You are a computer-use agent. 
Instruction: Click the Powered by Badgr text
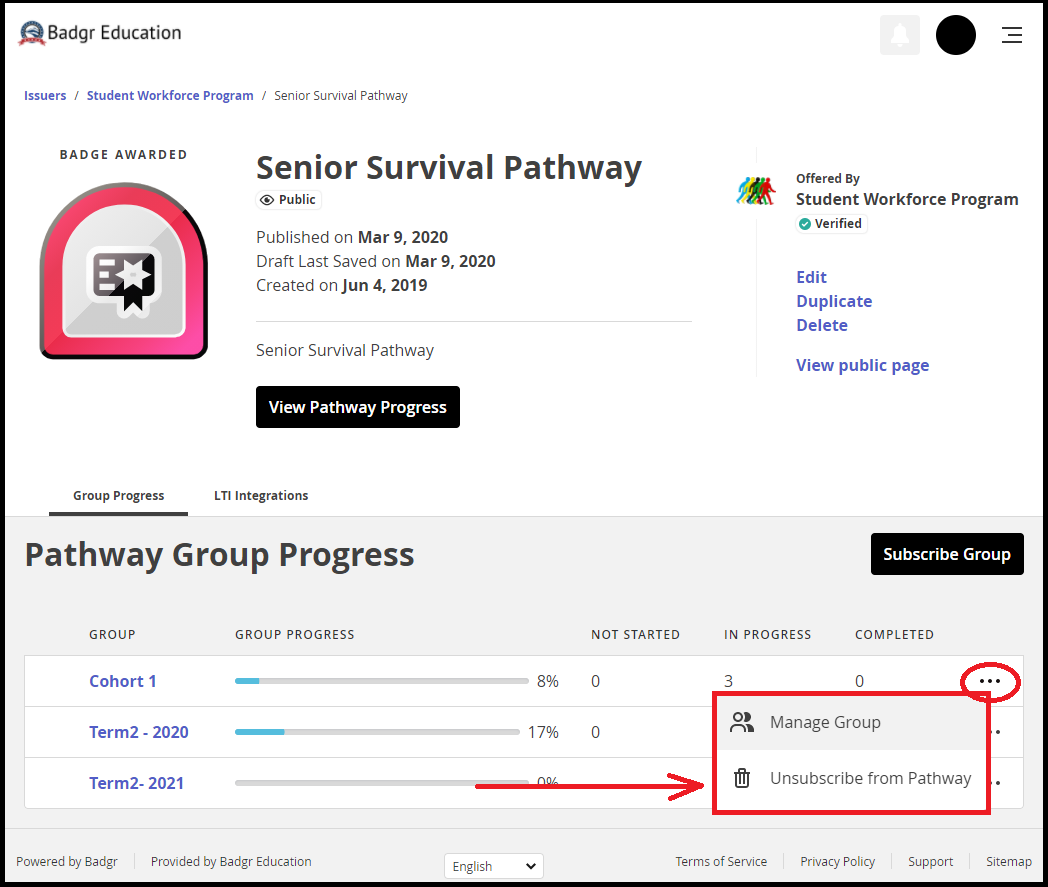[67, 862]
